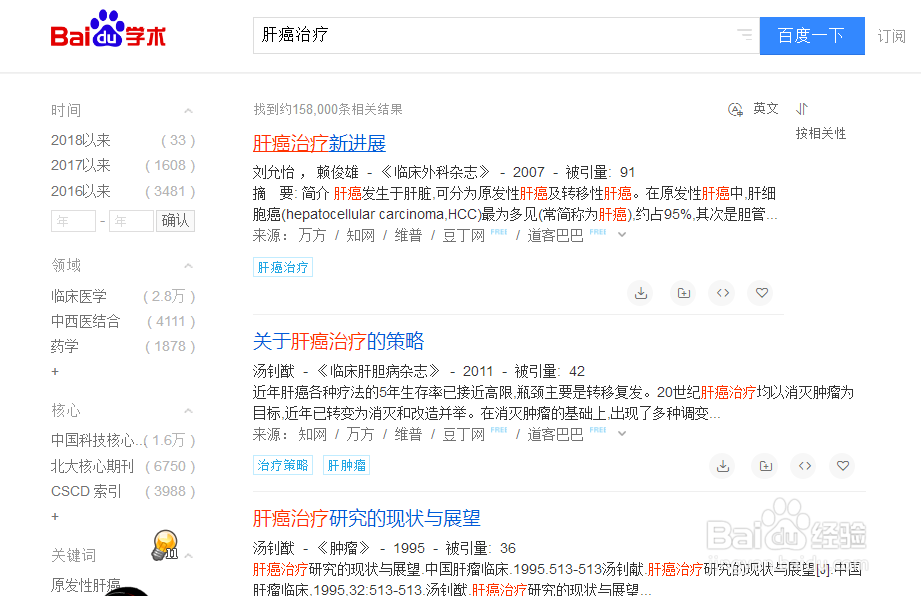The width and height of the screenshot is (921, 596).
Task: Open 万方 source for 肝癌治疗新进展
Action: pyautogui.click(x=312, y=235)
